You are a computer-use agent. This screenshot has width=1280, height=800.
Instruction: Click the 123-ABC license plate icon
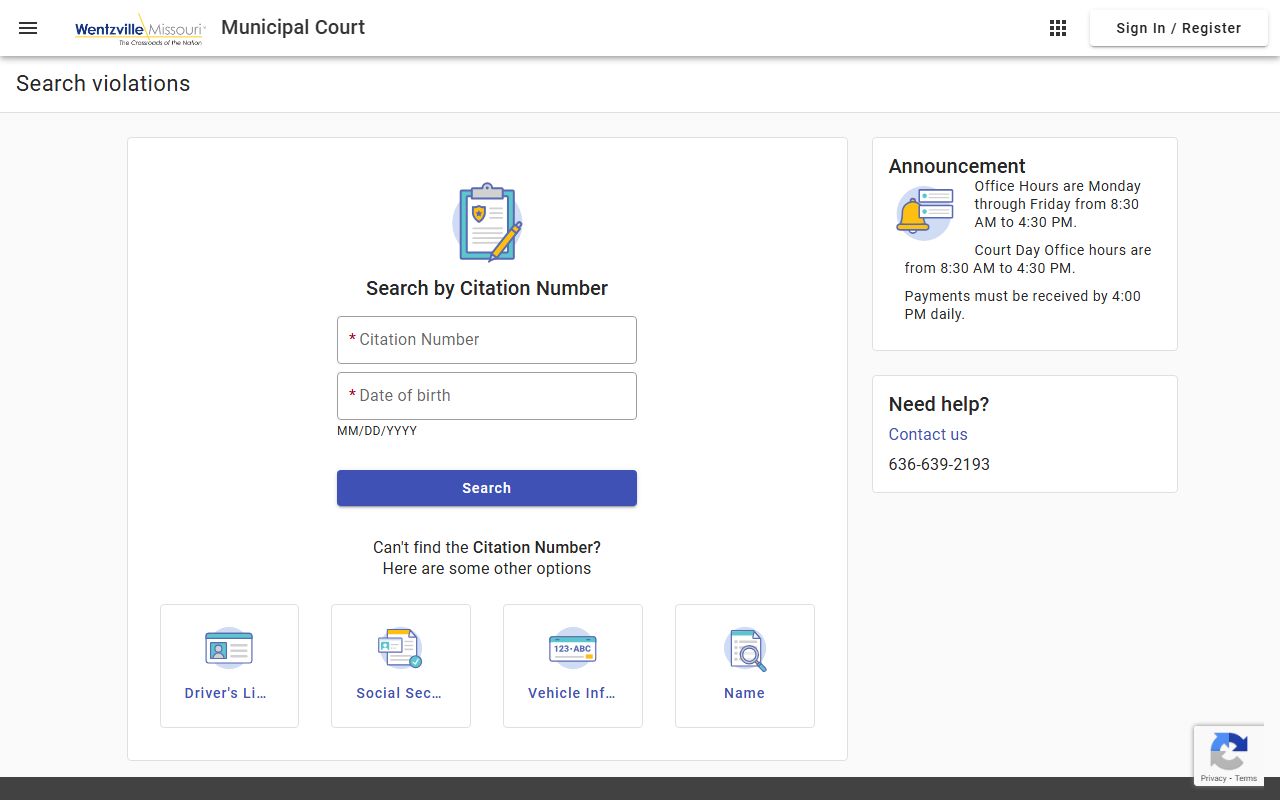point(573,649)
